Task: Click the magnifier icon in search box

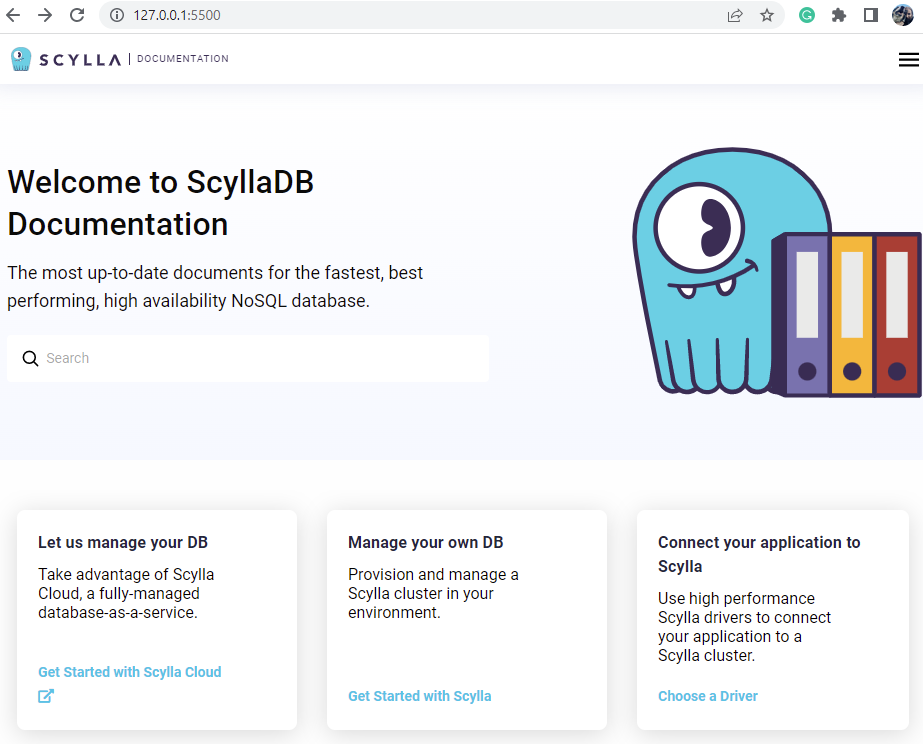Action: pos(30,358)
